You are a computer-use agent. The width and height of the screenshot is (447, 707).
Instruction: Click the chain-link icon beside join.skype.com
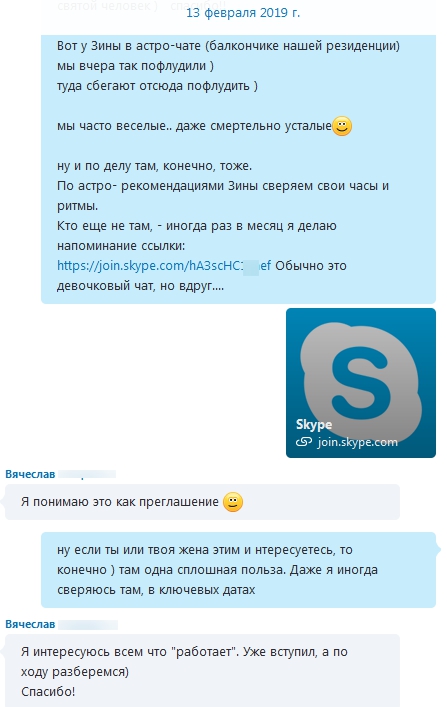click(x=304, y=442)
